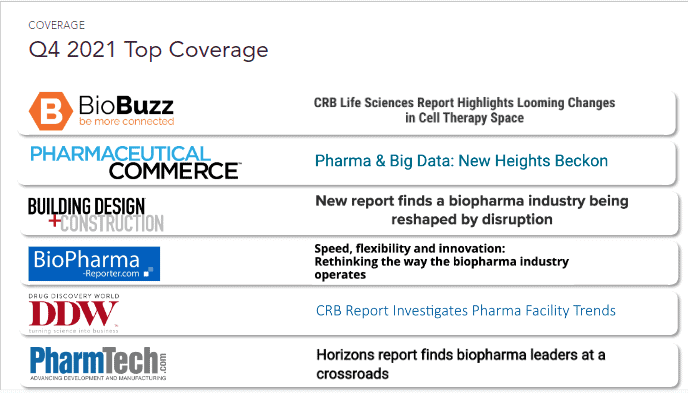Screen dimensions: 688x393
Task: Click the Pharmaceutical Commerce logo
Action: 136,163
